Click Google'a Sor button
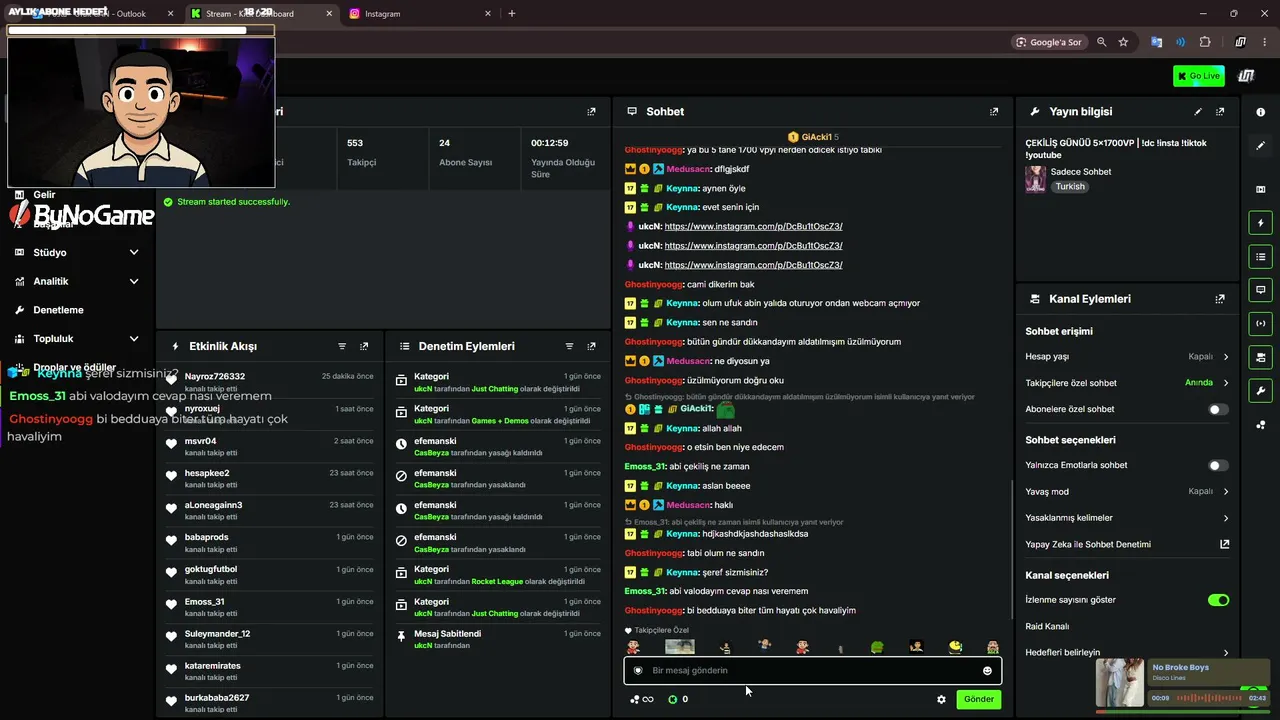This screenshot has height=720, width=1280. click(1048, 42)
